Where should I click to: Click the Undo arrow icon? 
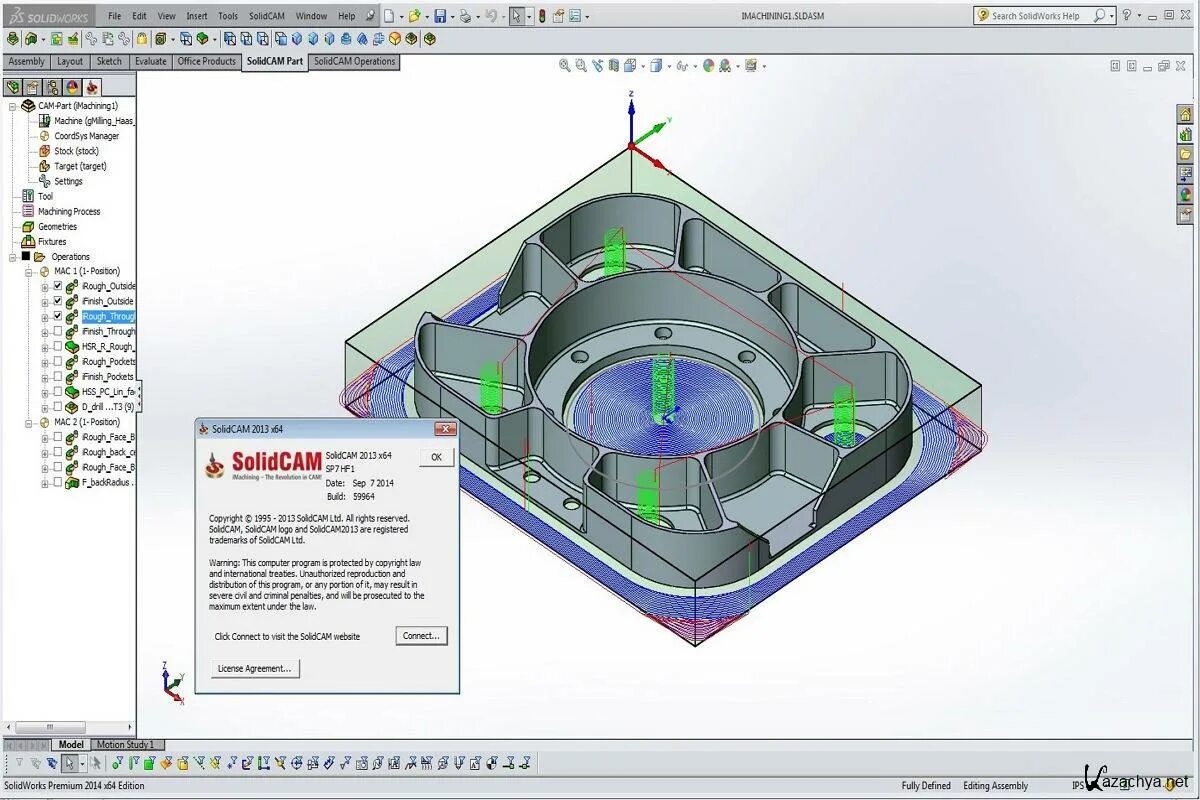click(x=491, y=16)
